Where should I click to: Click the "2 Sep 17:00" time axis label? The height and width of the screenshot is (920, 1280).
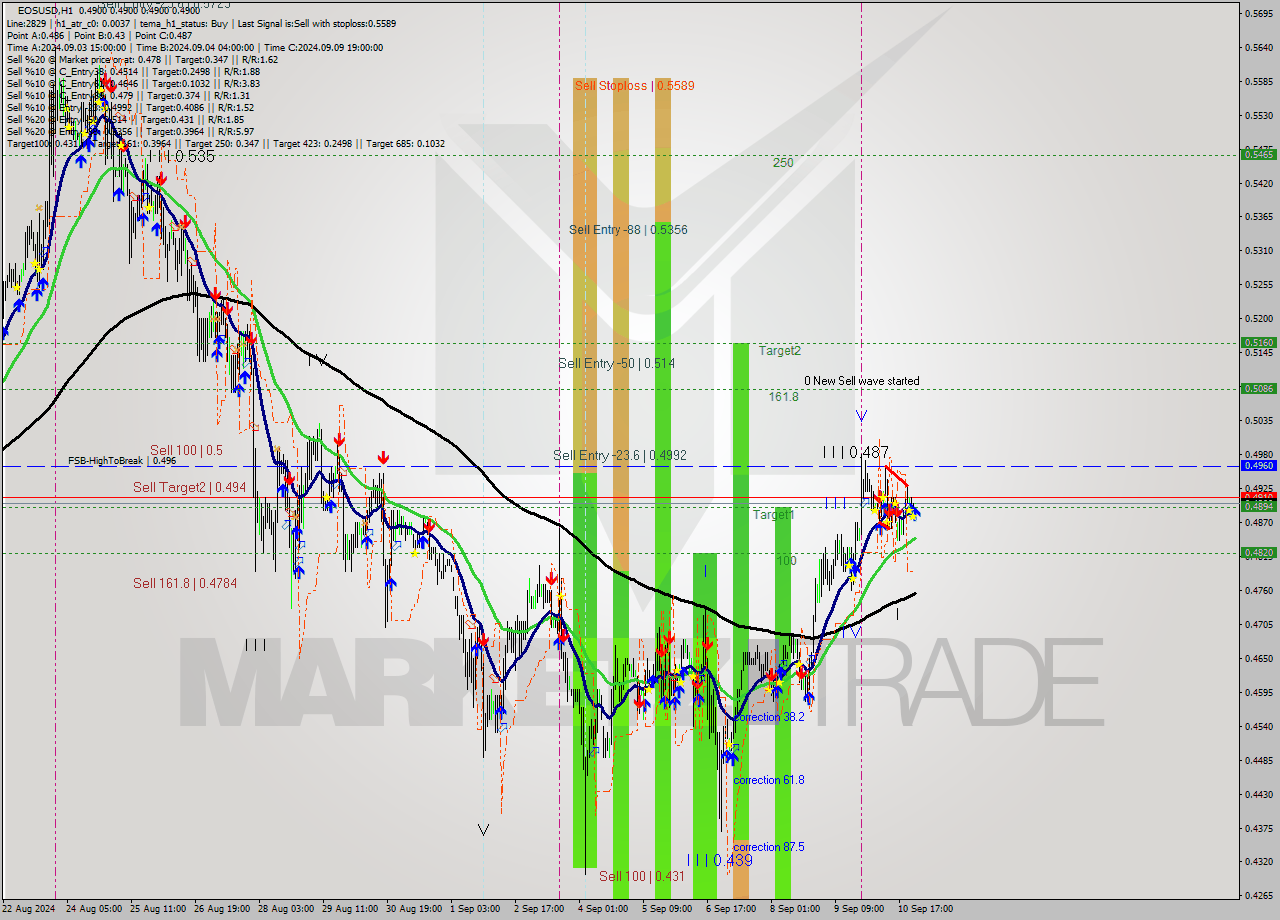tap(538, 909)
